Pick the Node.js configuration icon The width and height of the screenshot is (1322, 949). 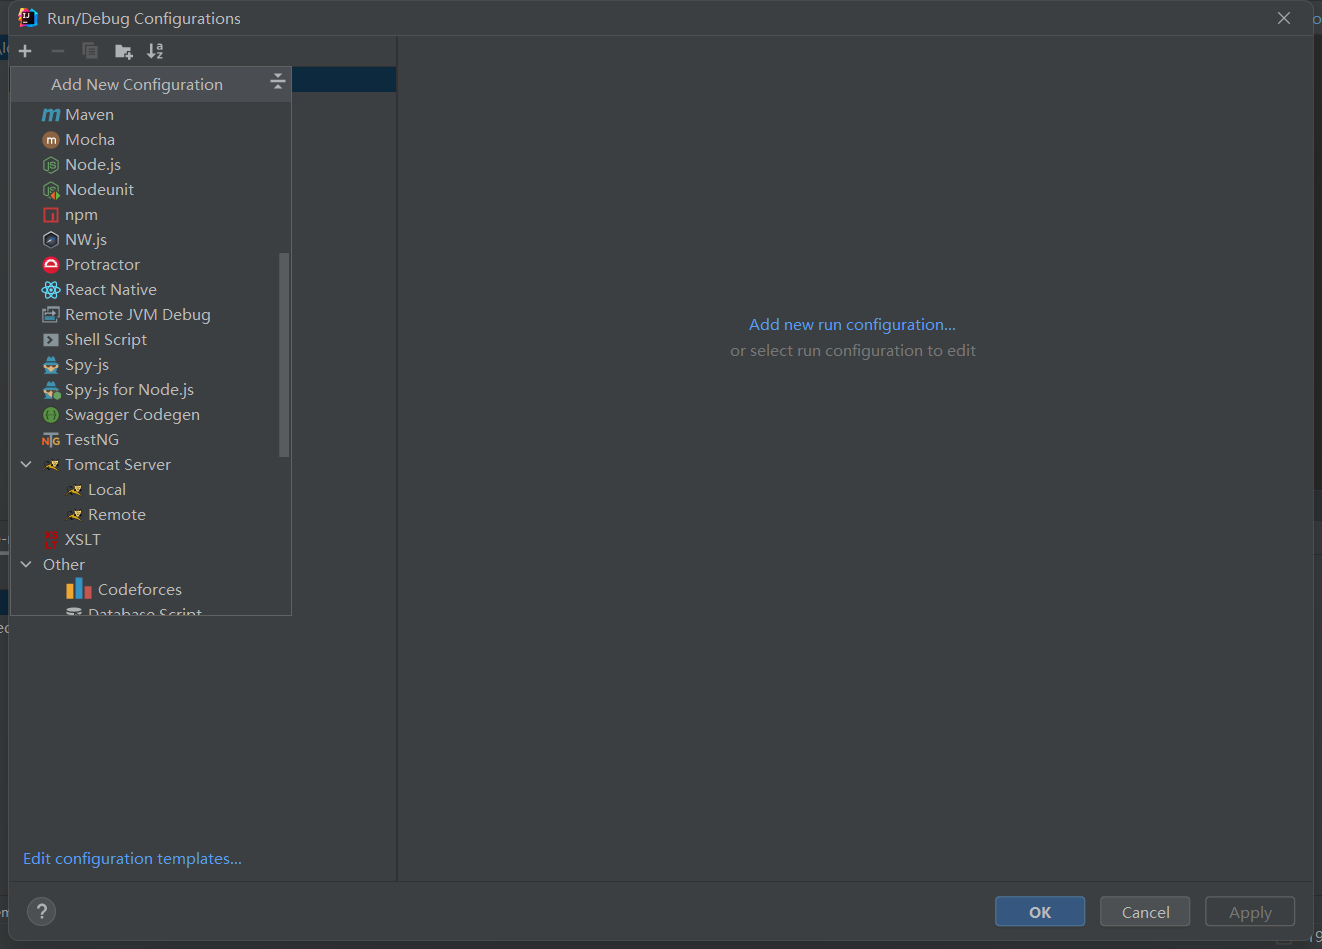pyautogui.click(x=51, y=165)
